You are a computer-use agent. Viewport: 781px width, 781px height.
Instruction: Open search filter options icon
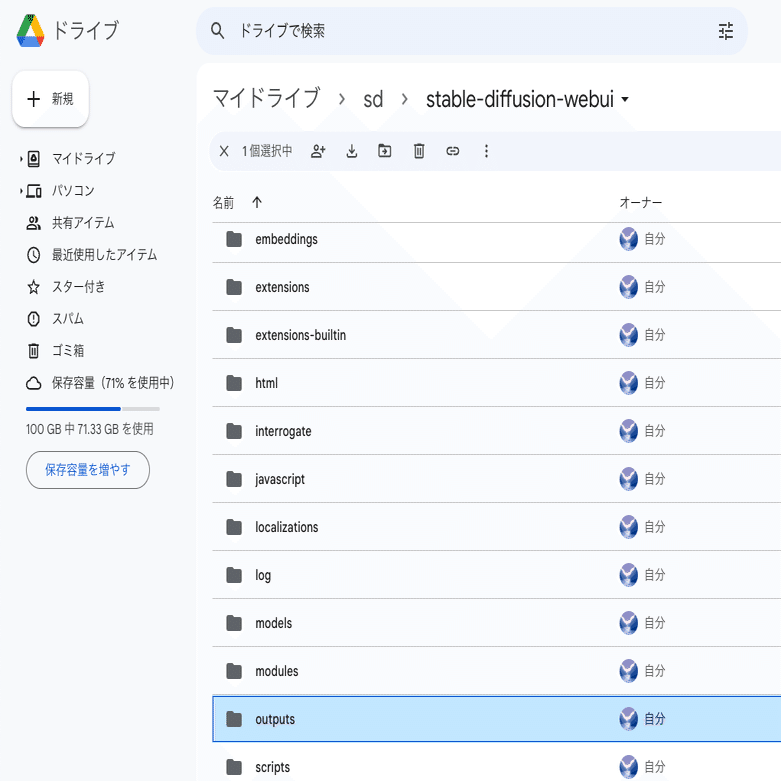pos(726,31)
